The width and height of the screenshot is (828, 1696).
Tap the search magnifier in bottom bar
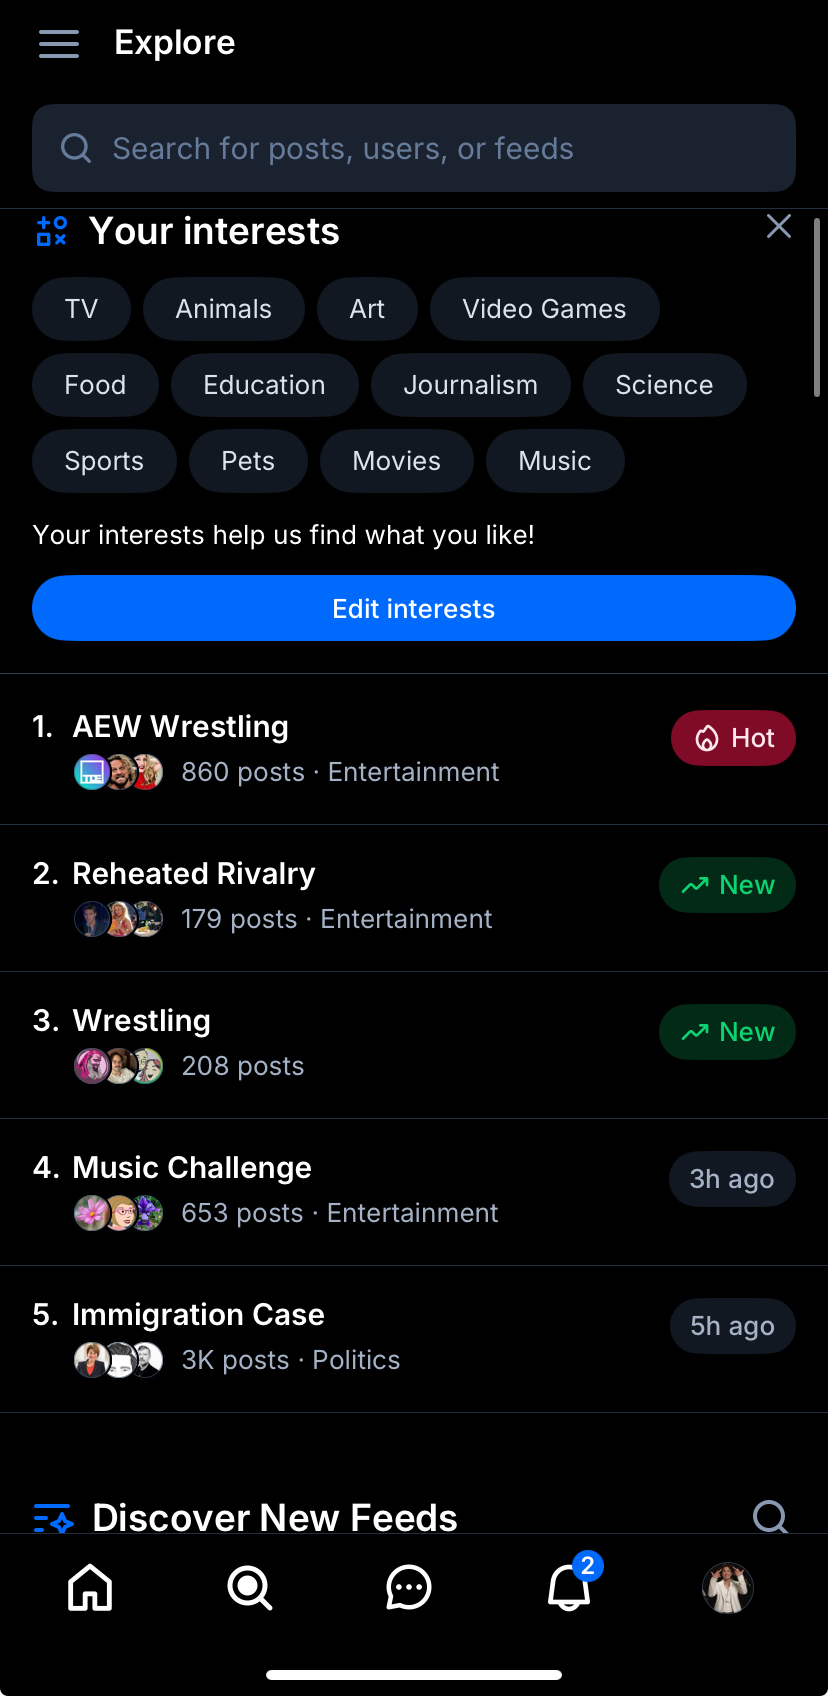coord(249,1587)
